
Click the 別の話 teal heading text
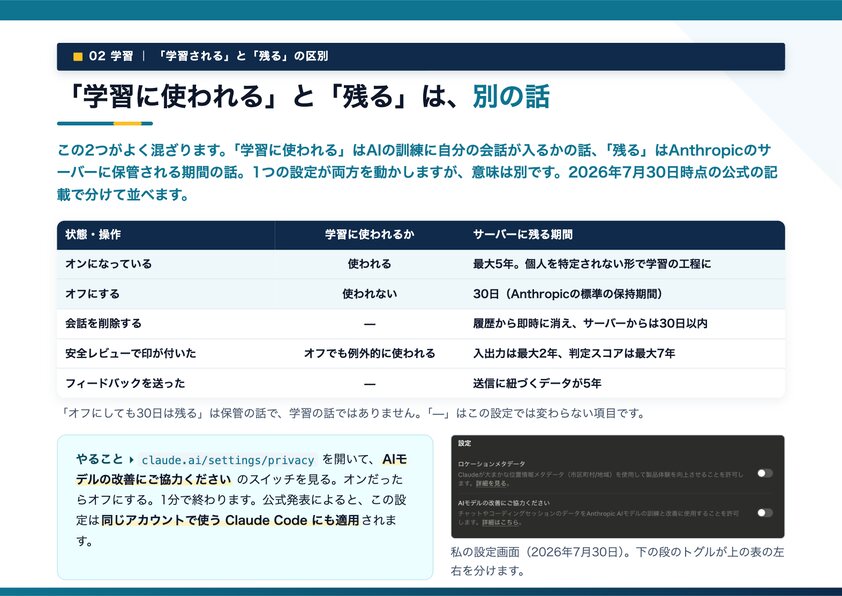511,97
